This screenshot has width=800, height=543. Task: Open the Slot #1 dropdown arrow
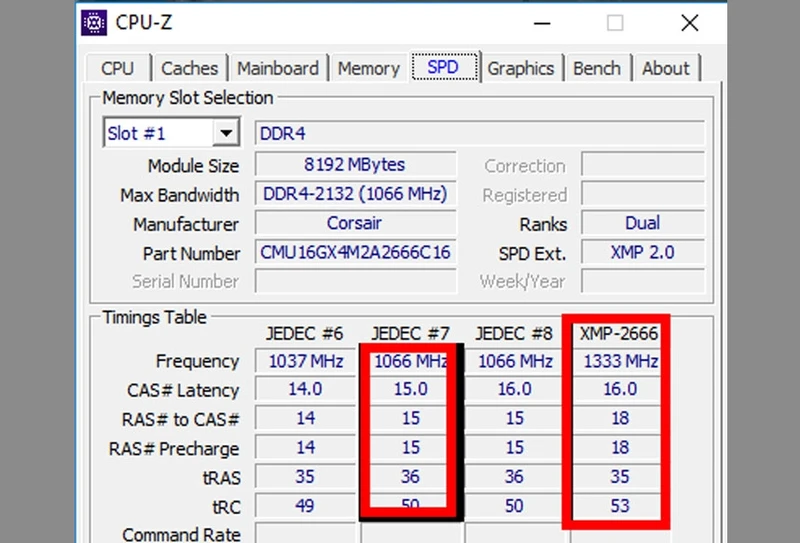click(x=226, y=133)
